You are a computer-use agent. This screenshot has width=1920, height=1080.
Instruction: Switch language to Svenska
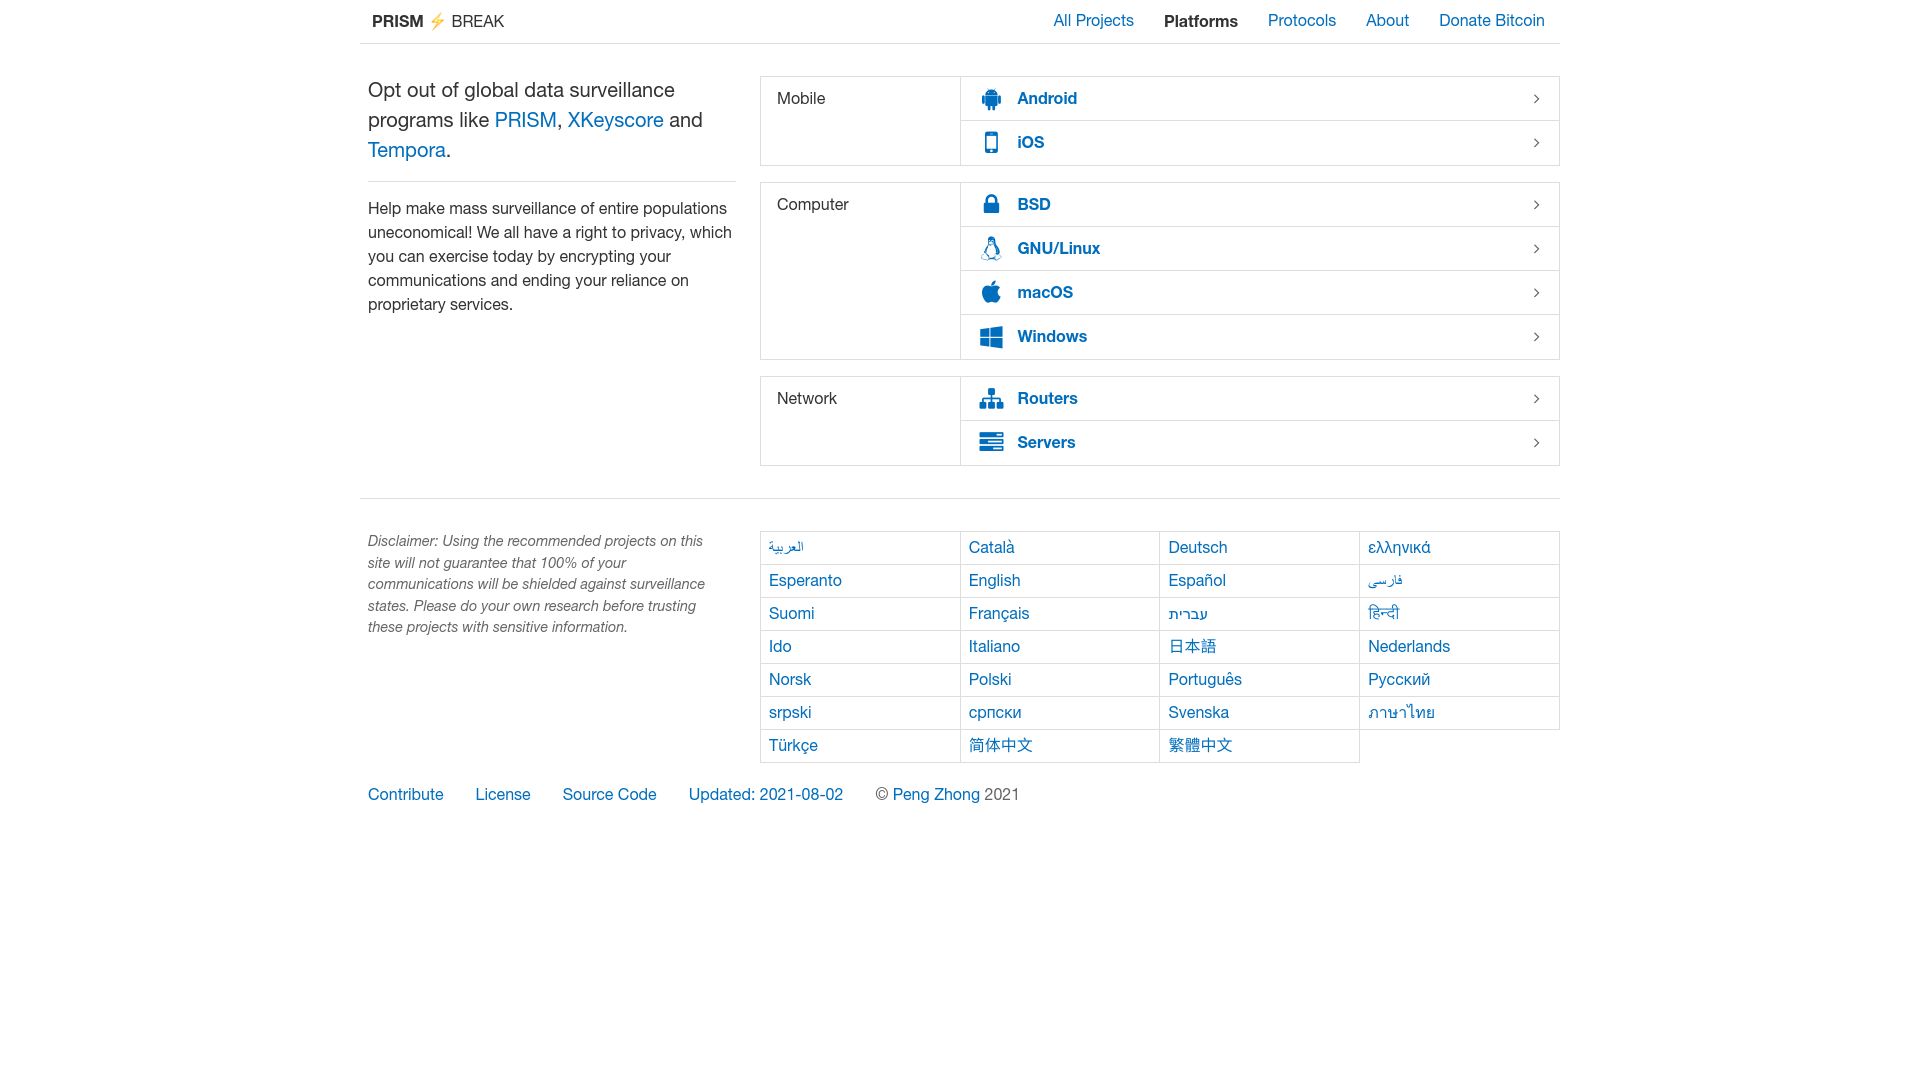click(x=1198, y=713)
